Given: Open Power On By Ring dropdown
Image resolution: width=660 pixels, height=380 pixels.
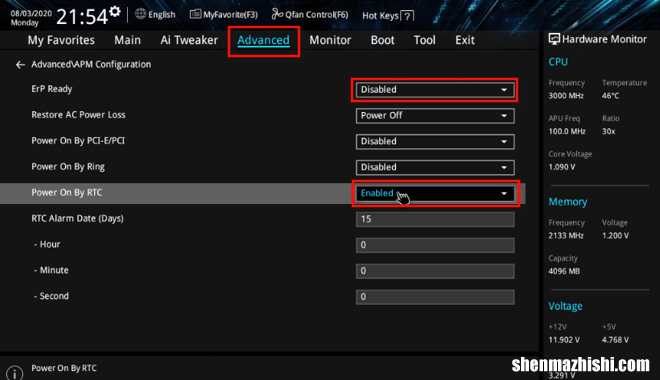Looking at the screenshot, I should click(x=435, y=167).
